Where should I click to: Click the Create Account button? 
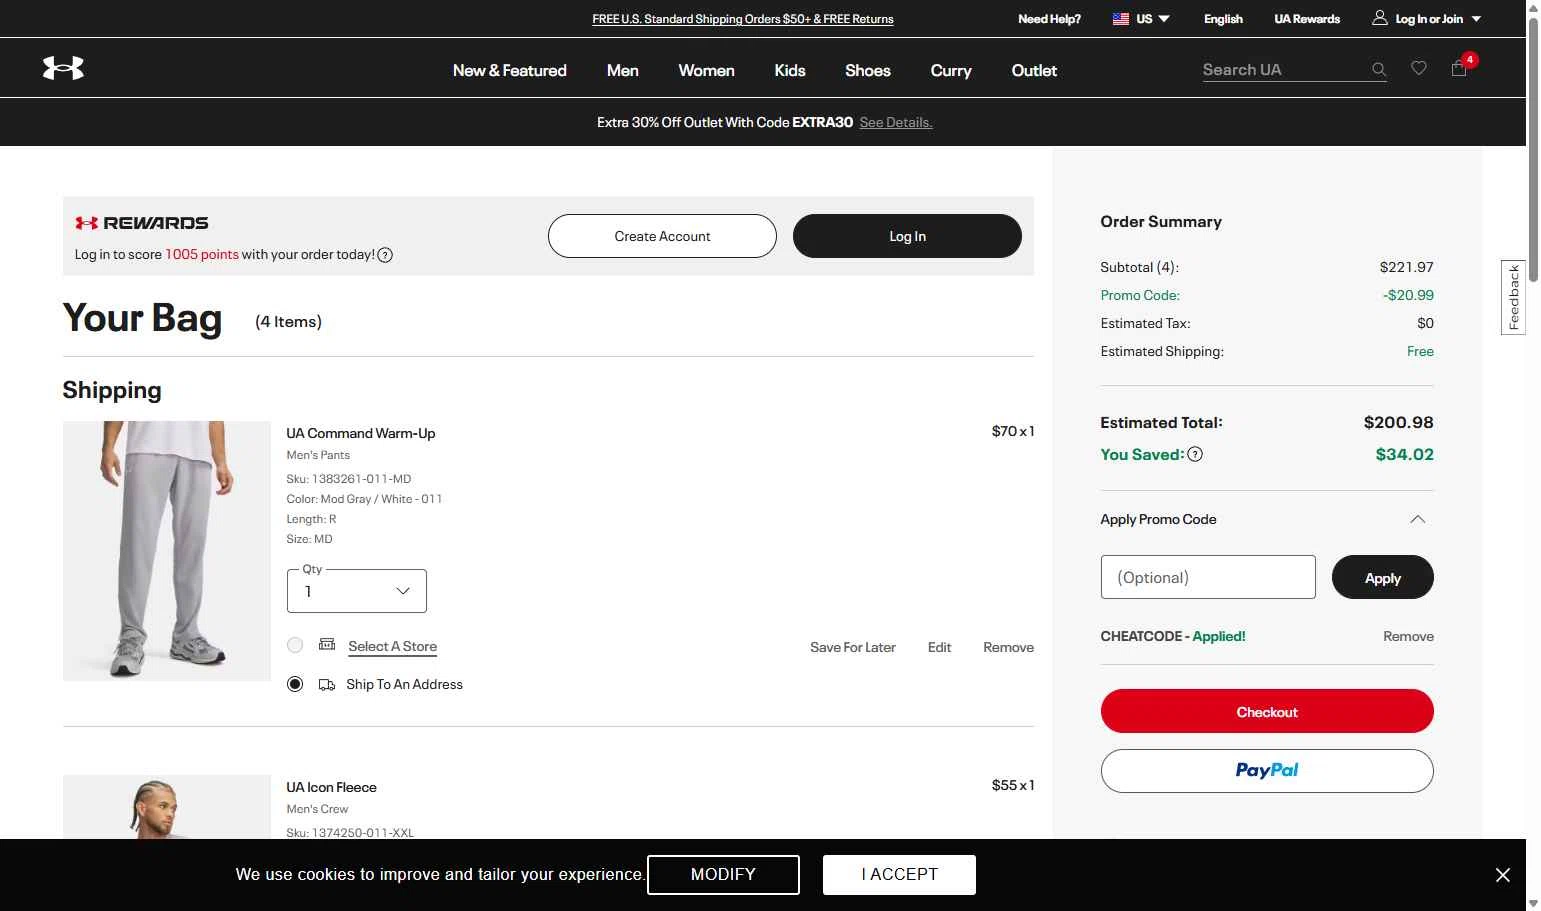(662, 236)
